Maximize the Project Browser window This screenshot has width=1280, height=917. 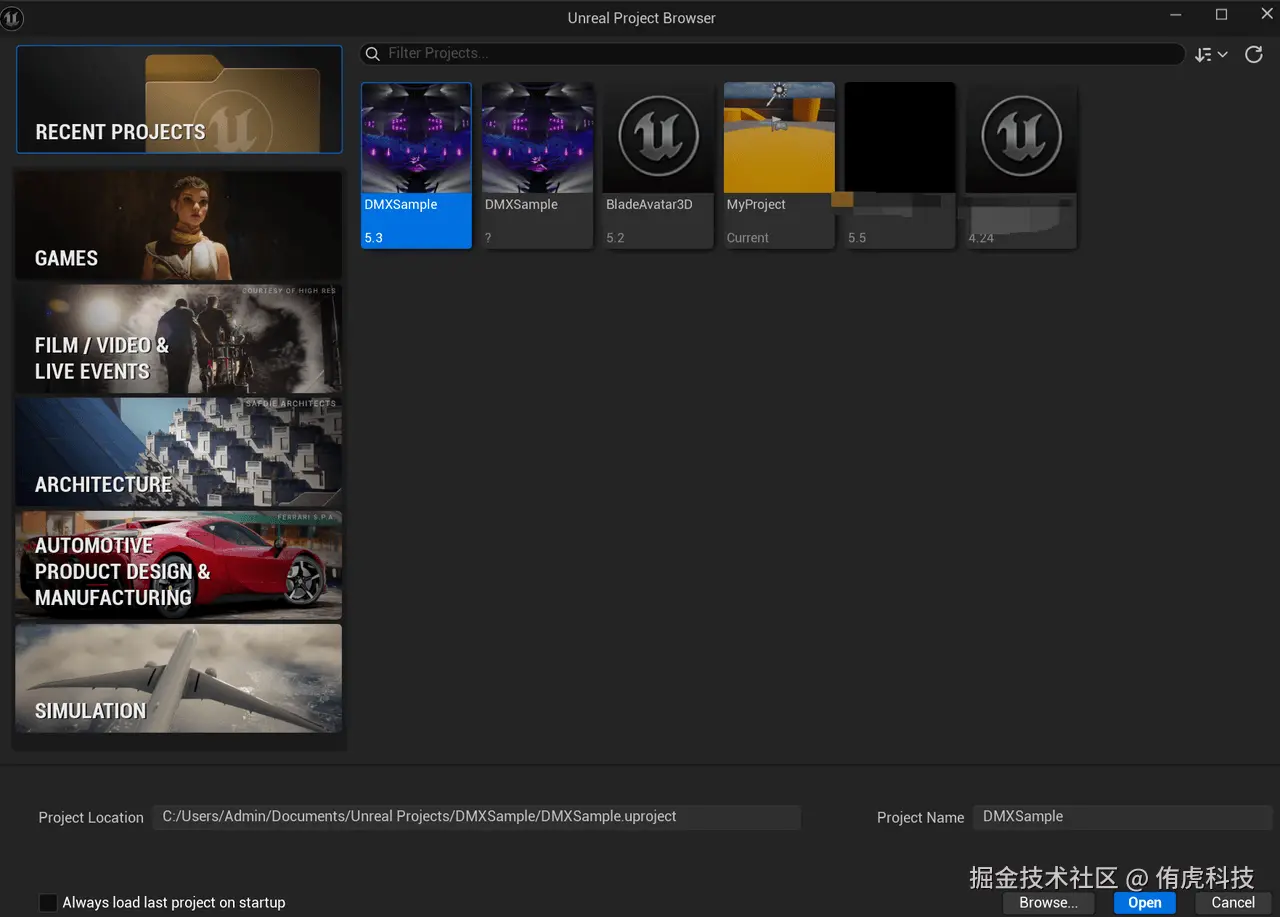point(1221,15)
